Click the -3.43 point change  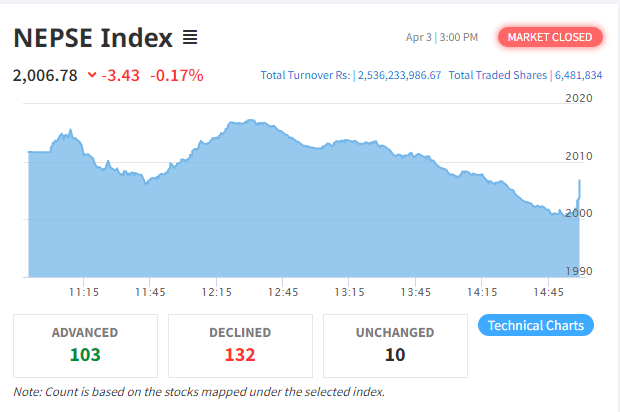[x=121, y=75]
